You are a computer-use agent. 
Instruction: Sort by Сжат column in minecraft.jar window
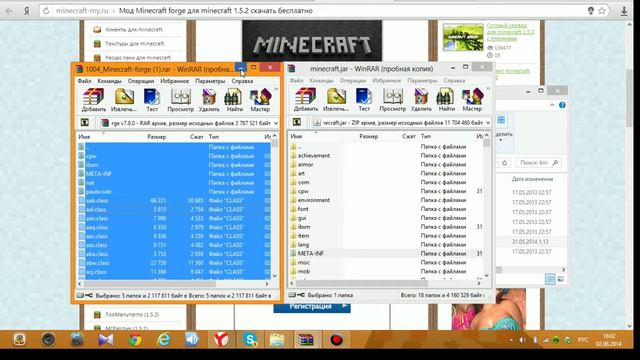(408, 136)
